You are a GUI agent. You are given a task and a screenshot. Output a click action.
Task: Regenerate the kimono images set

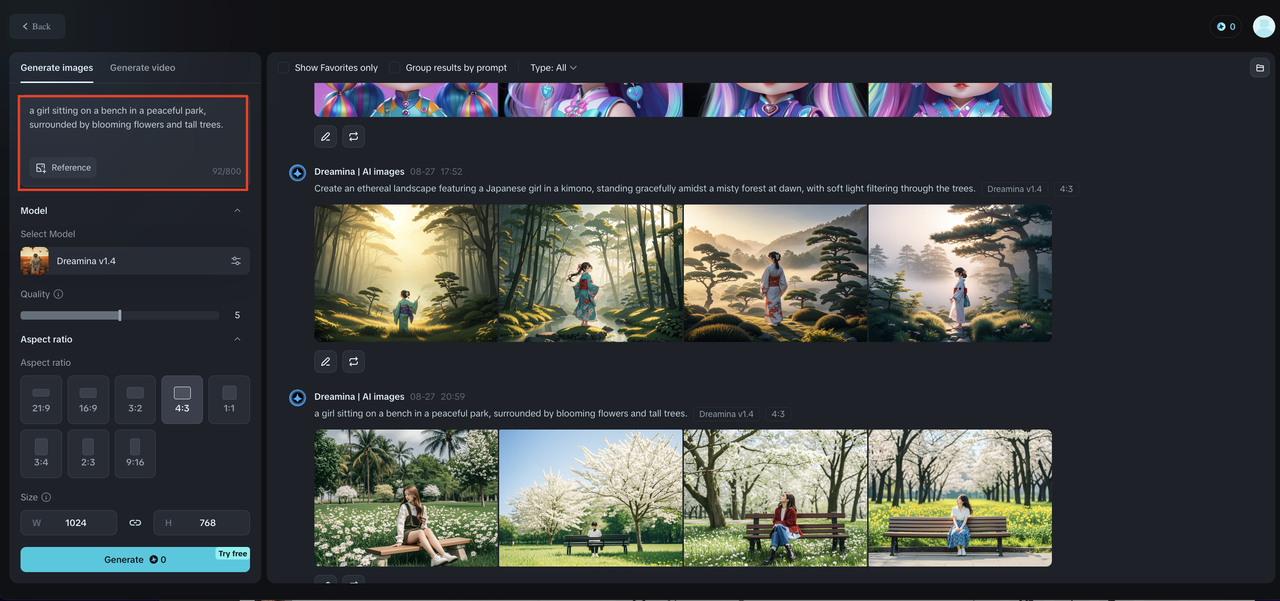[x=353, y=361]
